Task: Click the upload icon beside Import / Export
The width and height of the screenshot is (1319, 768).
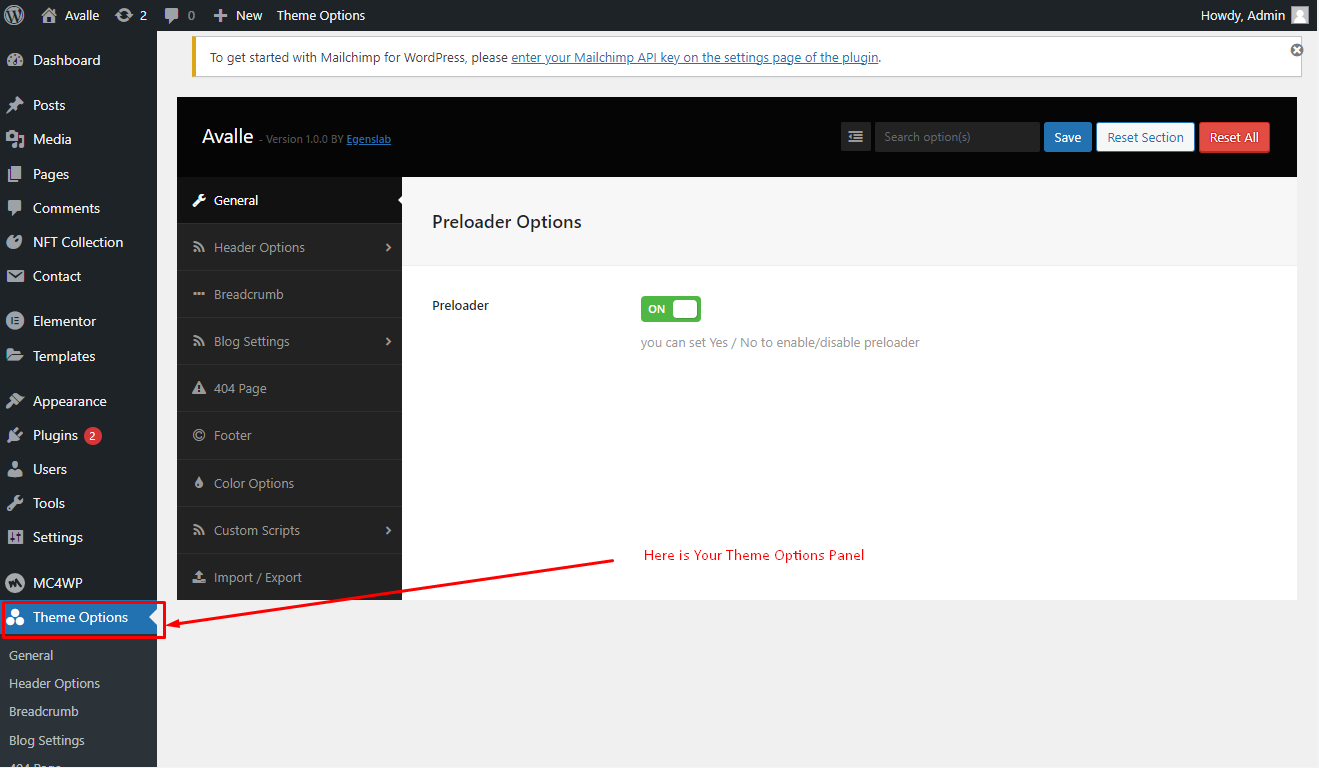Action: point(199,577)
